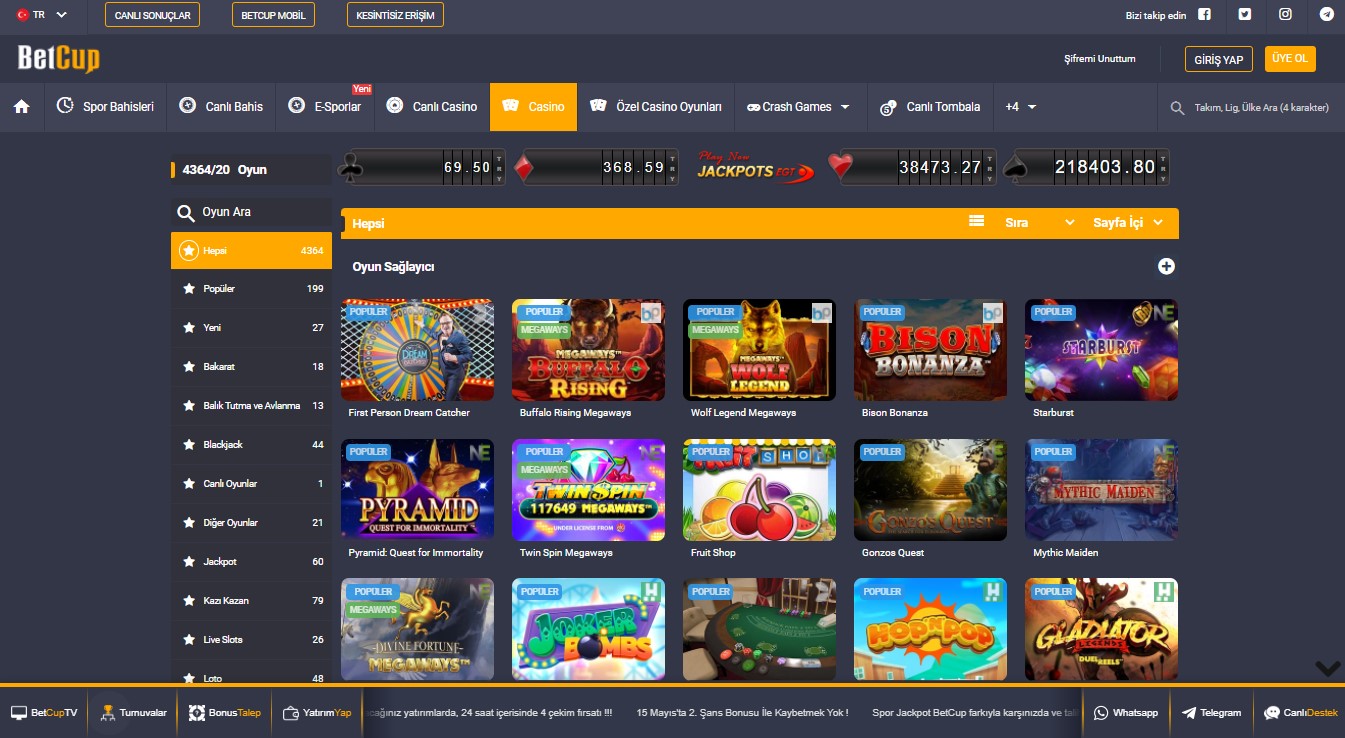Viewport: 1345px width, 738px height.
Task: Click the search magnifier in the navbar
Action: pos(1177,107)
